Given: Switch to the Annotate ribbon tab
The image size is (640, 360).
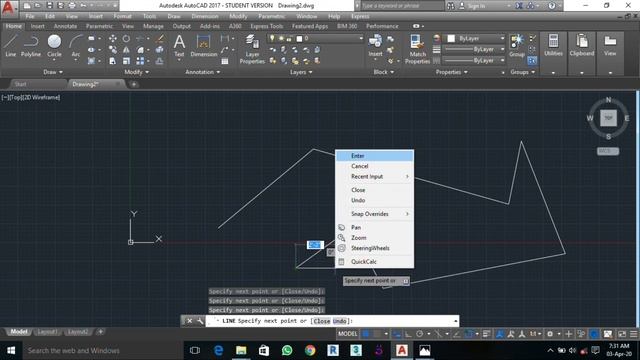Looking at the screenshot, I should click(x=65, y=26).
